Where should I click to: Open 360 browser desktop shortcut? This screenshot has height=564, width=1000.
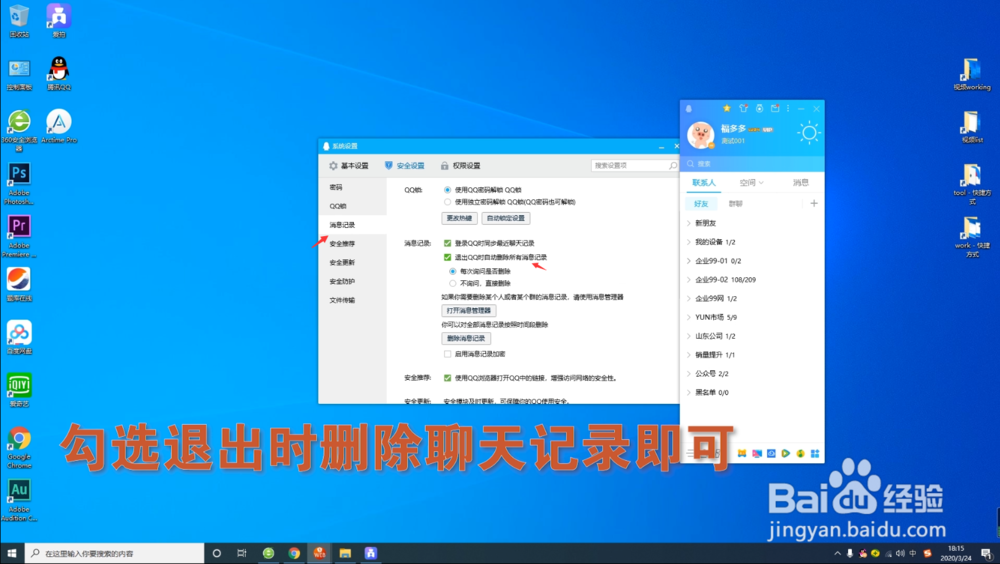19,130
